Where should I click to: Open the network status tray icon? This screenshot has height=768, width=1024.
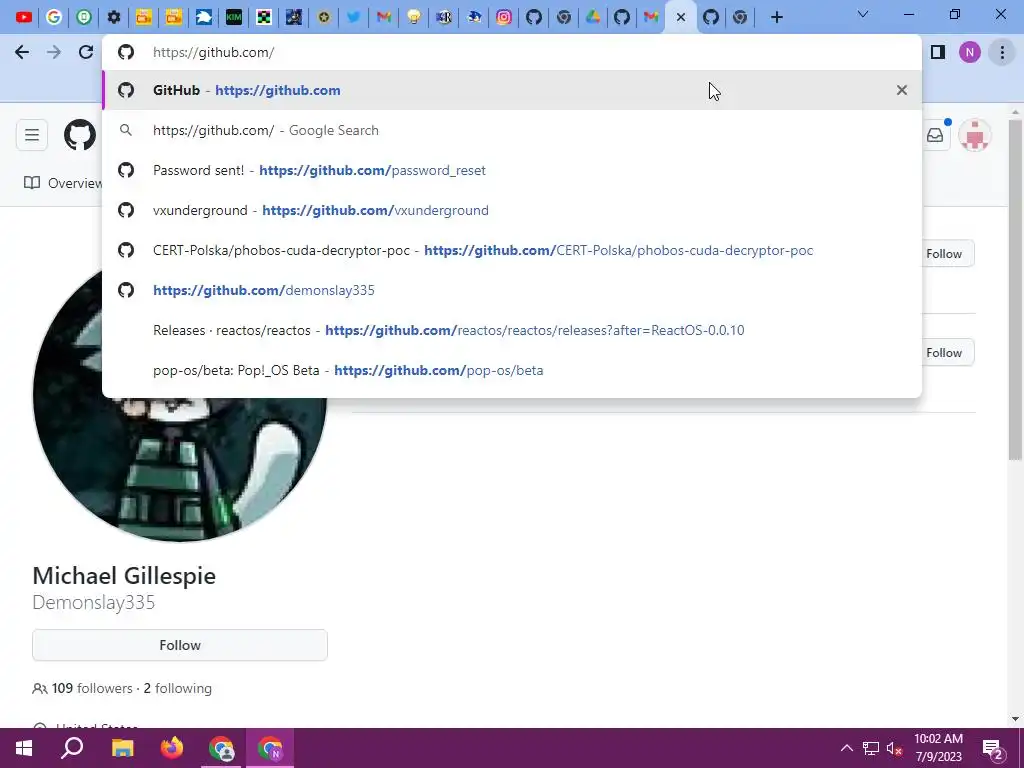[871, 748]
